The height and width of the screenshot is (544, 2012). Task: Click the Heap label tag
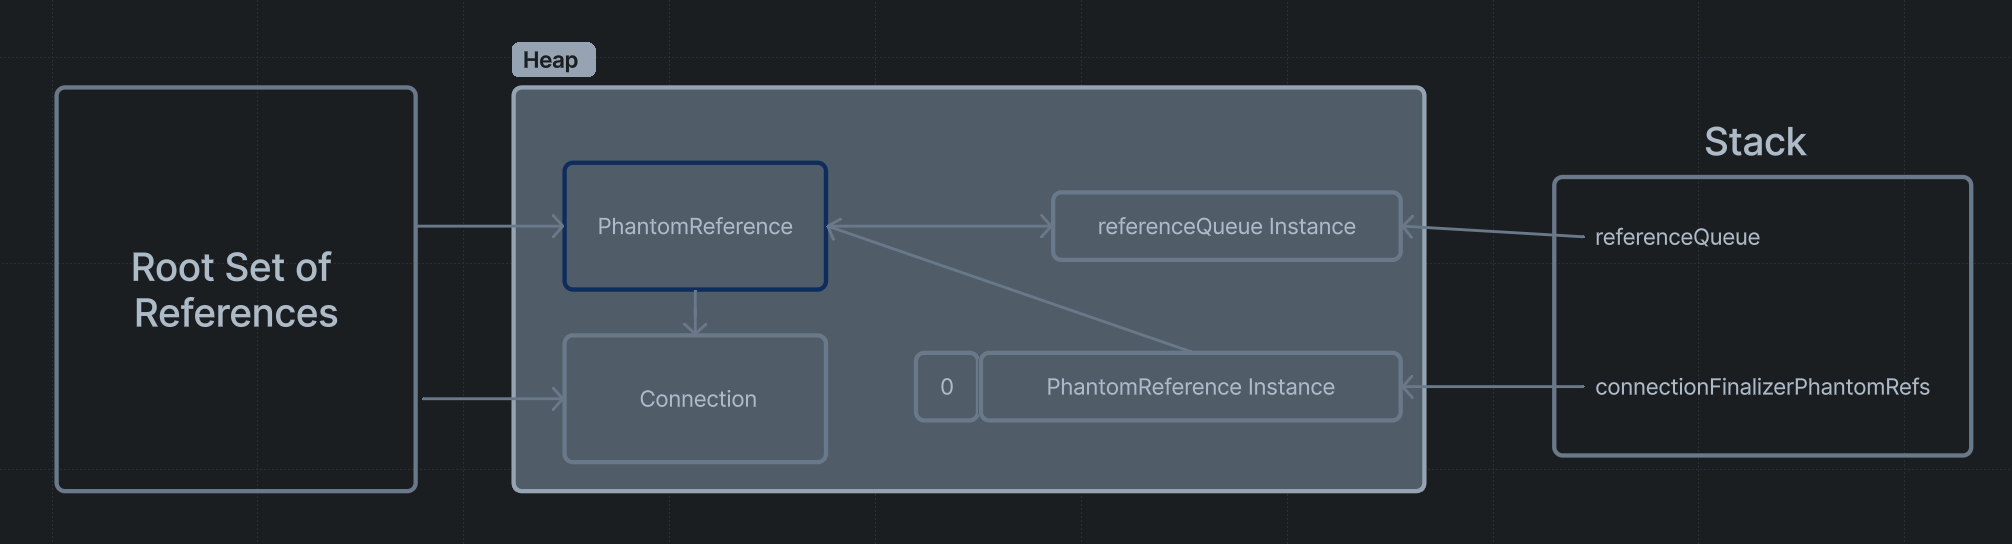click(x=553, y=60)
